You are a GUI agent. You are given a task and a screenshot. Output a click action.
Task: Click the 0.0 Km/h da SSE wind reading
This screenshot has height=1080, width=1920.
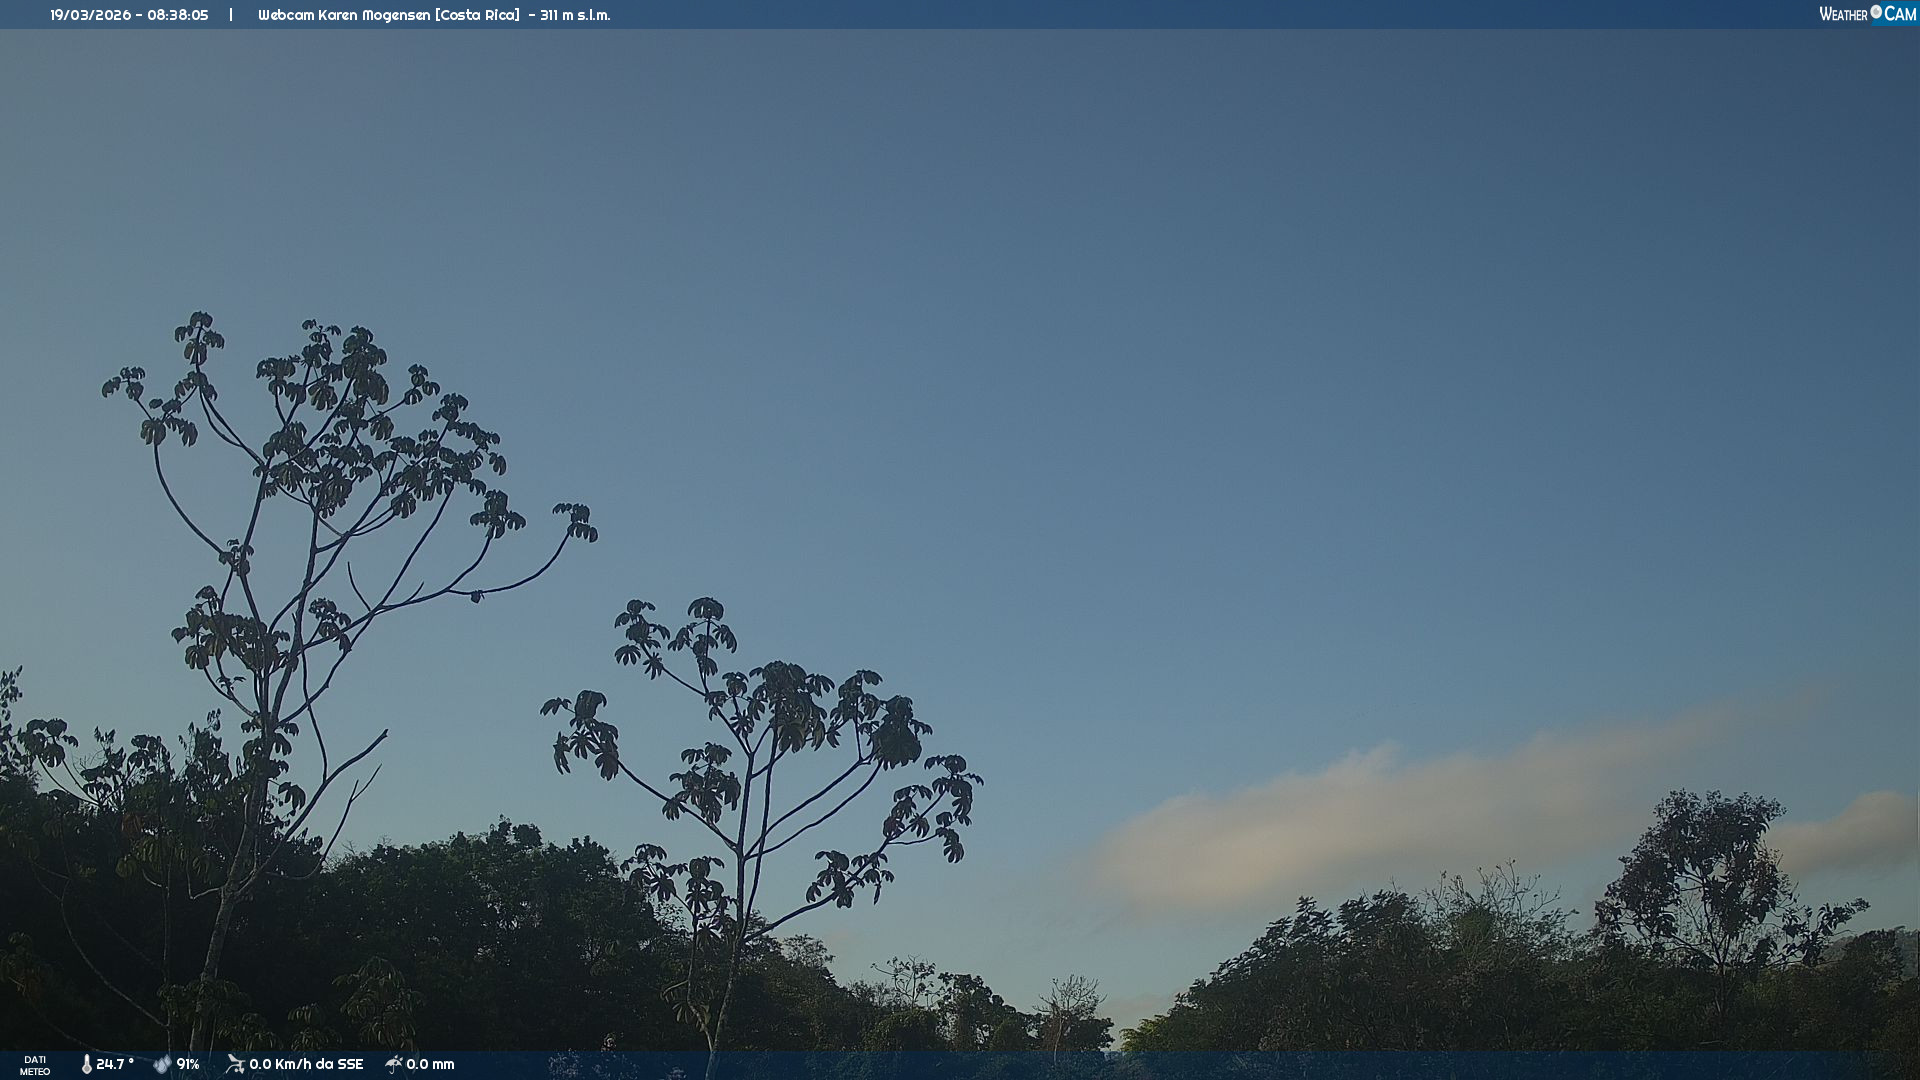pos(306,1064)
